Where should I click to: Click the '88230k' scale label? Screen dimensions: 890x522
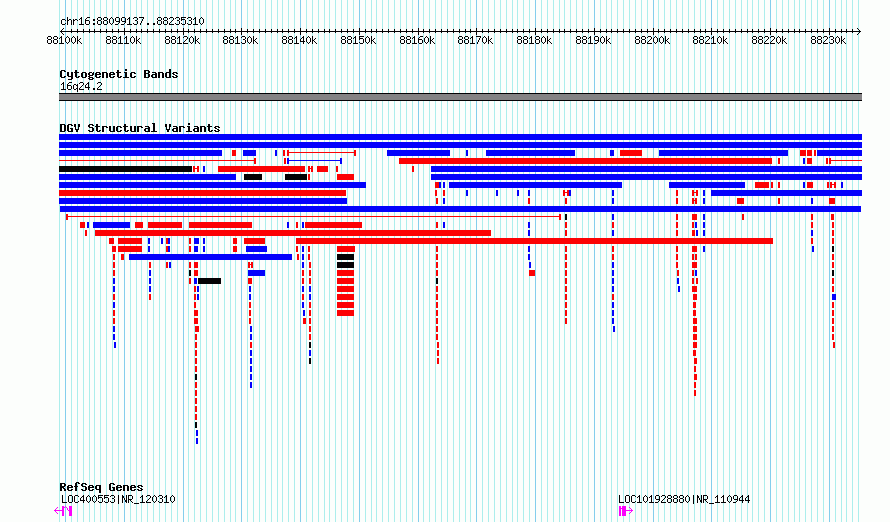click(828, 41)
